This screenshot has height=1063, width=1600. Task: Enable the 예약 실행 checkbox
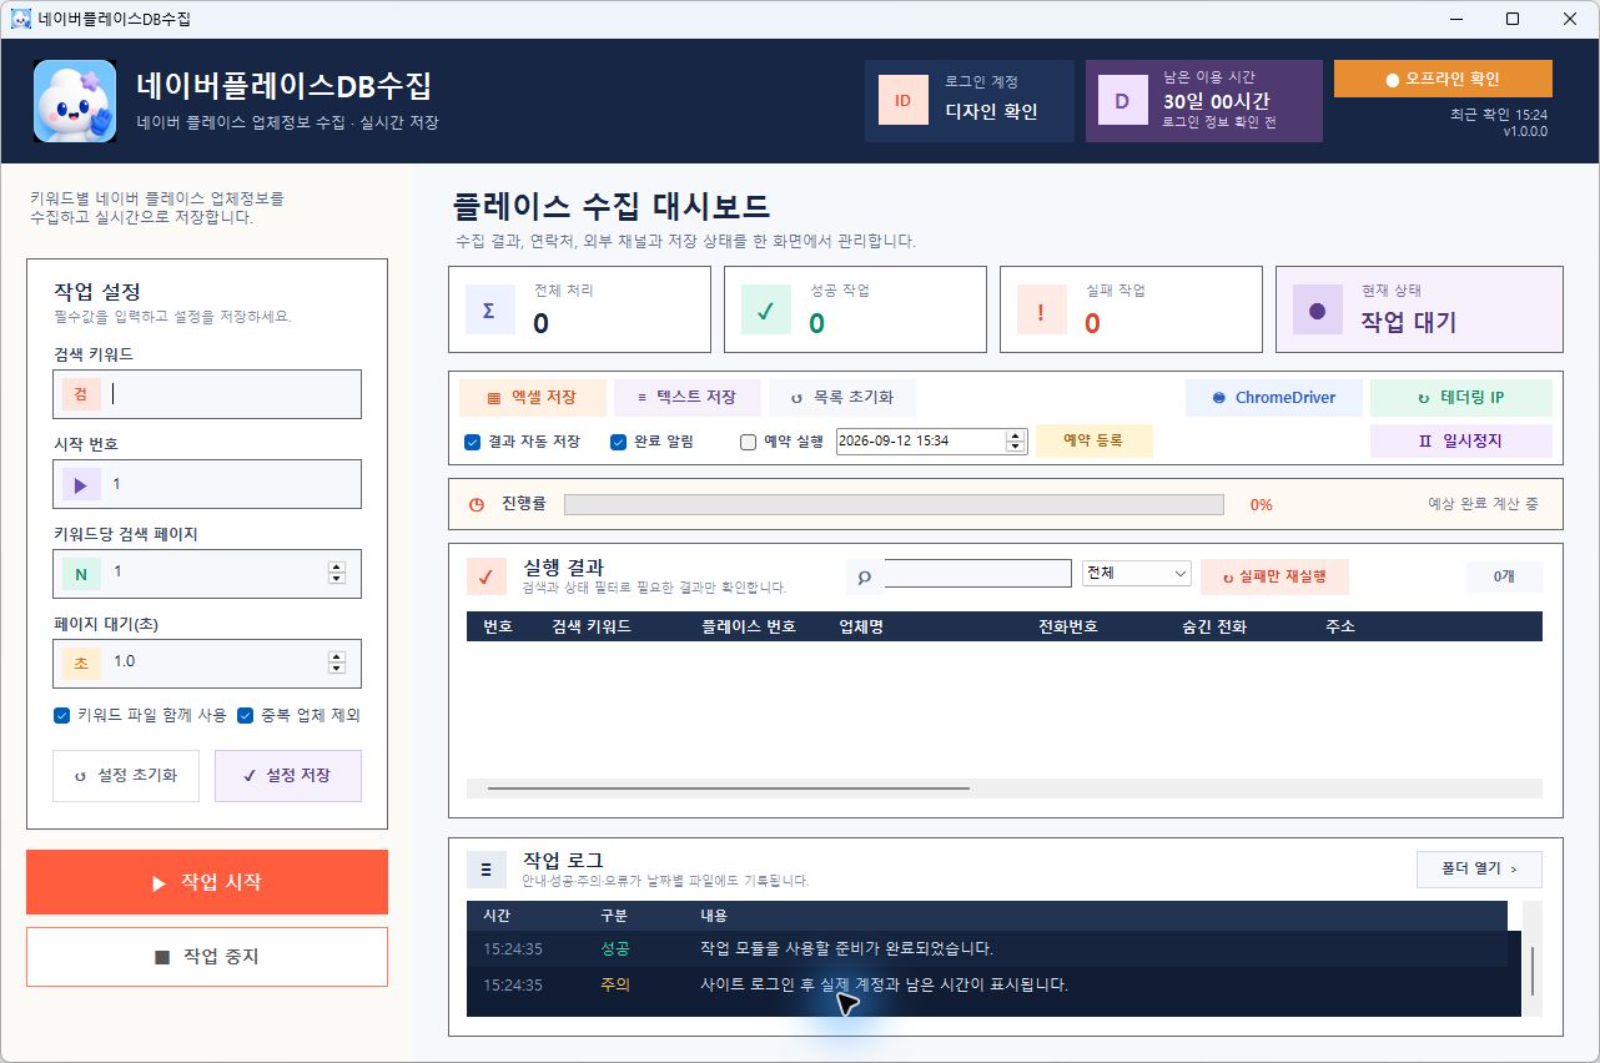[748, 442]
